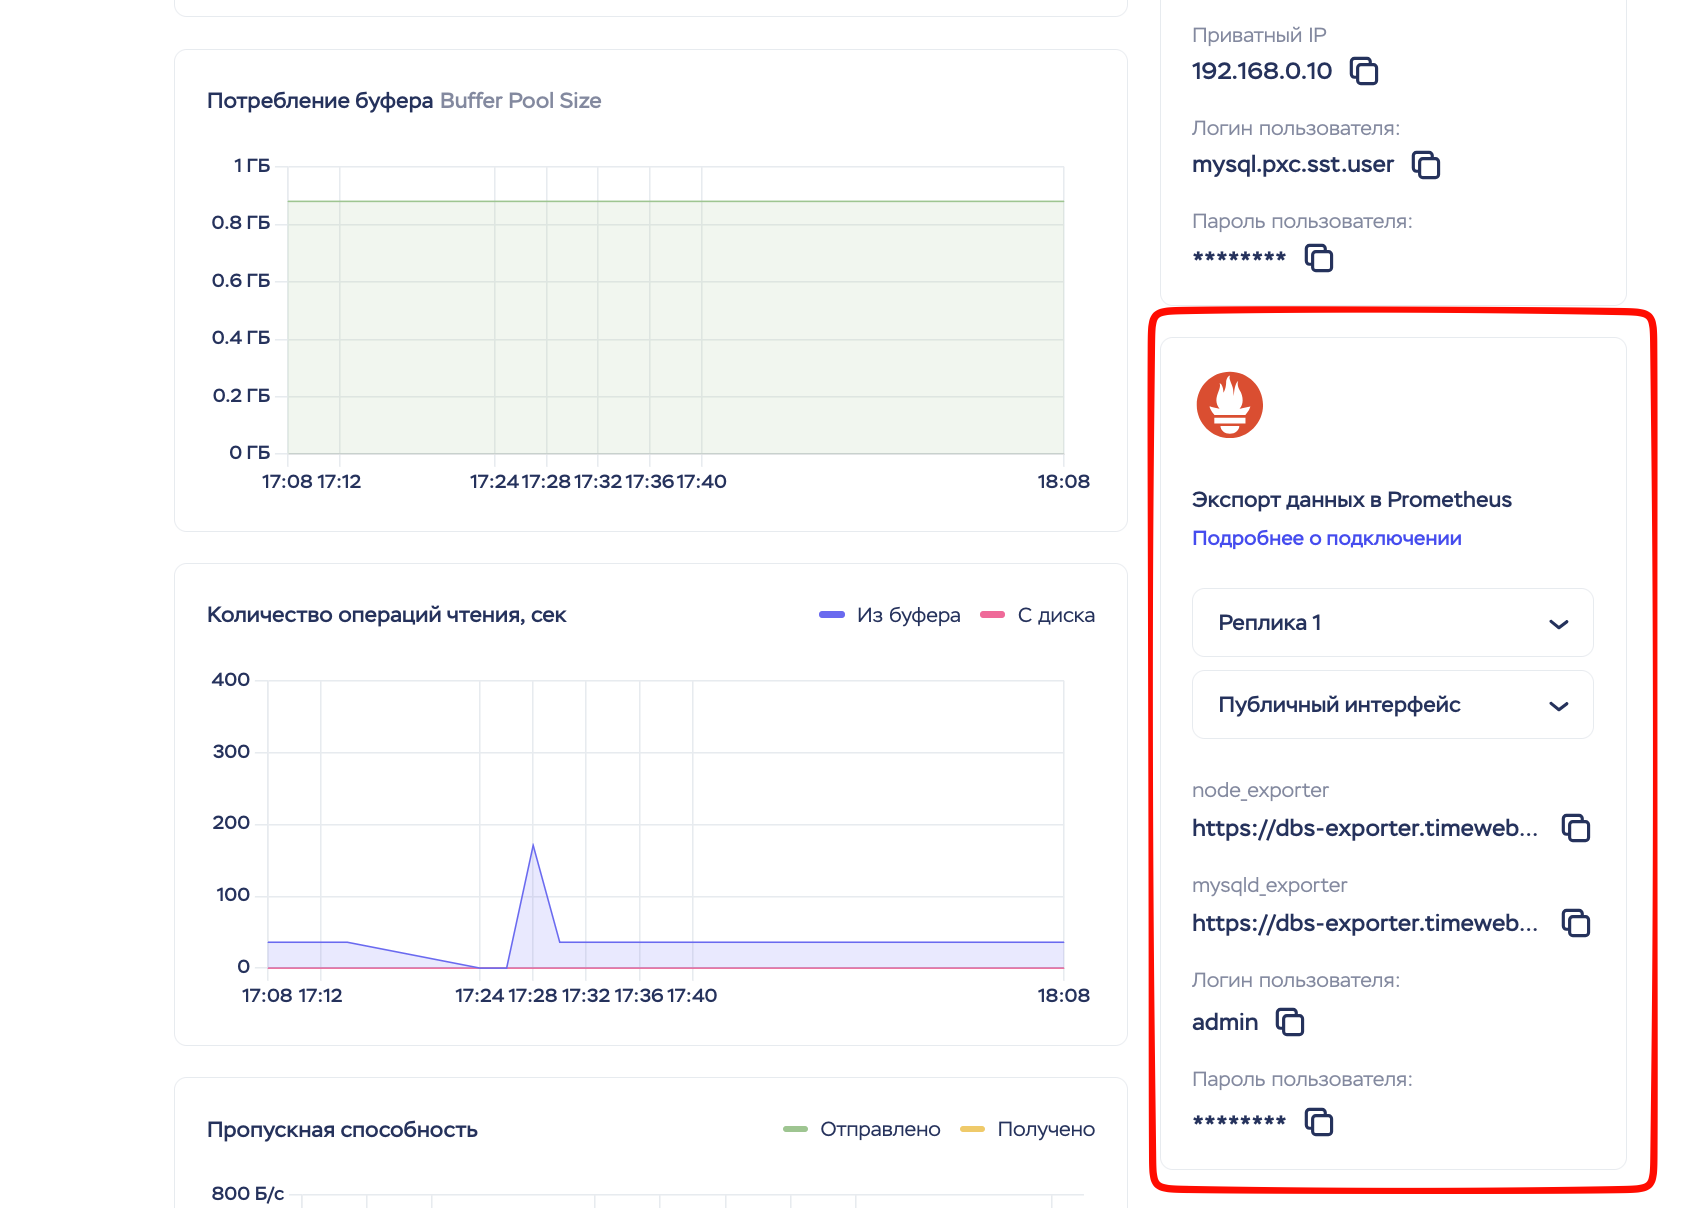This screenshot has height=1208, width=1706.
Task: Copy the mysql.pxc.sst.user login
Action: 1425,165
